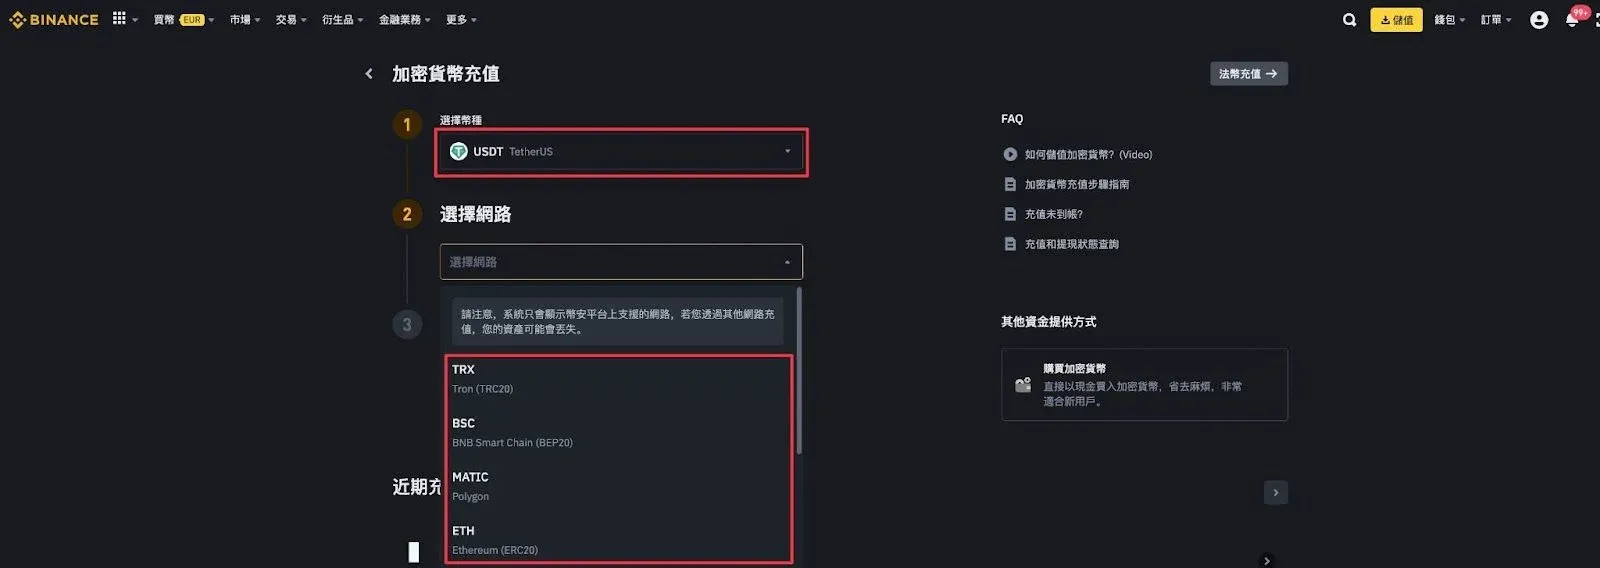Open 充值未到帳? link

coord(1054,215)
